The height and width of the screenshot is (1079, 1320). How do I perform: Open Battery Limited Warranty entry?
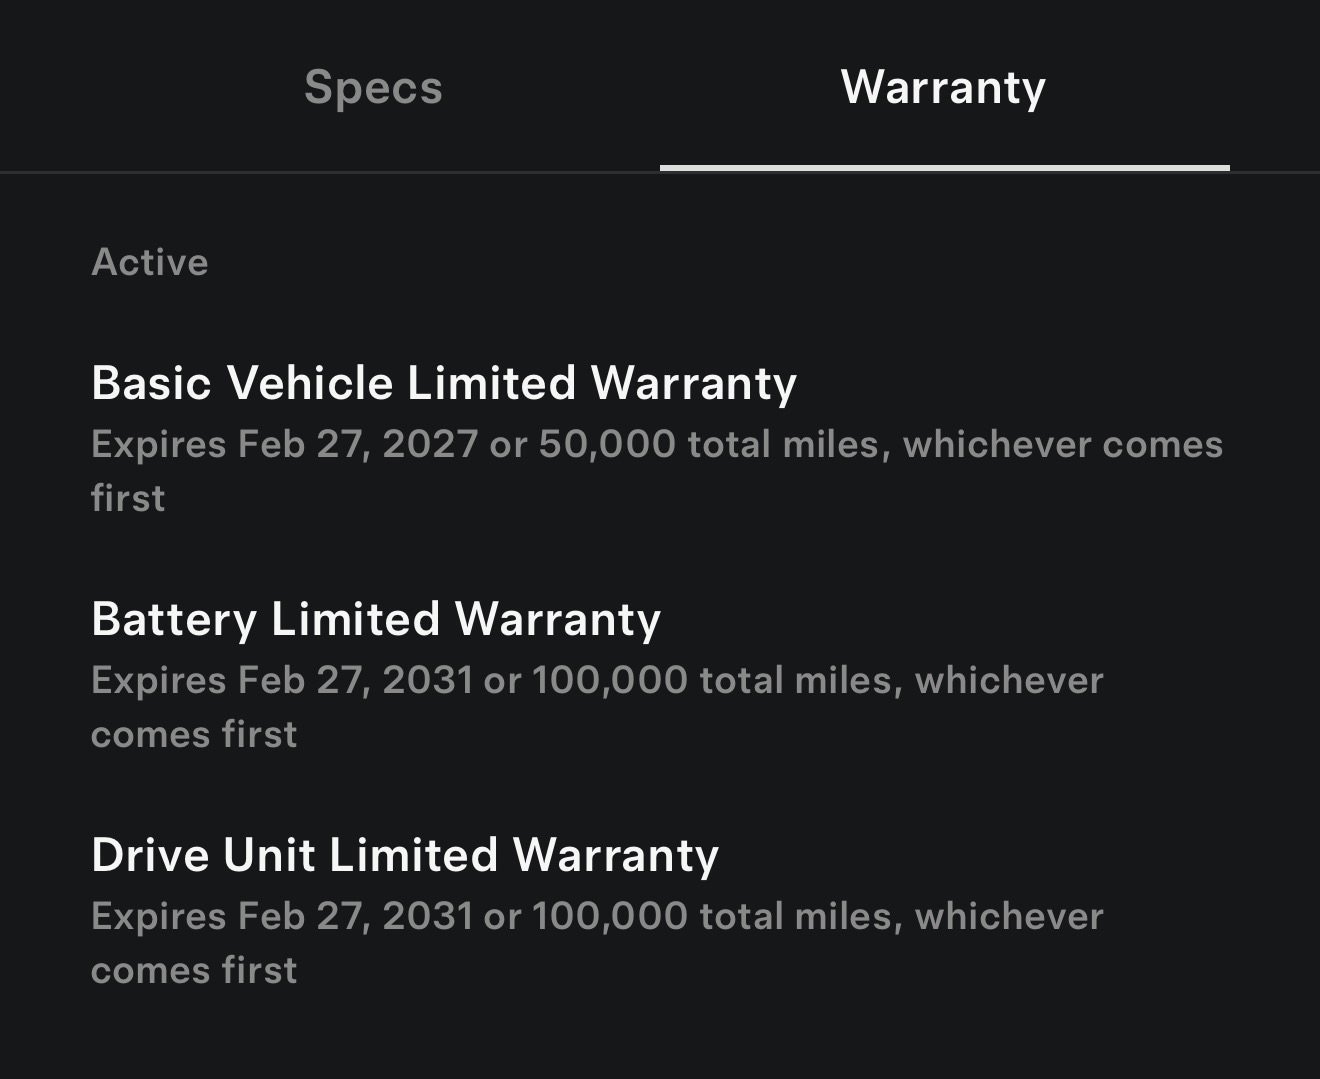[x=376, y=619]
